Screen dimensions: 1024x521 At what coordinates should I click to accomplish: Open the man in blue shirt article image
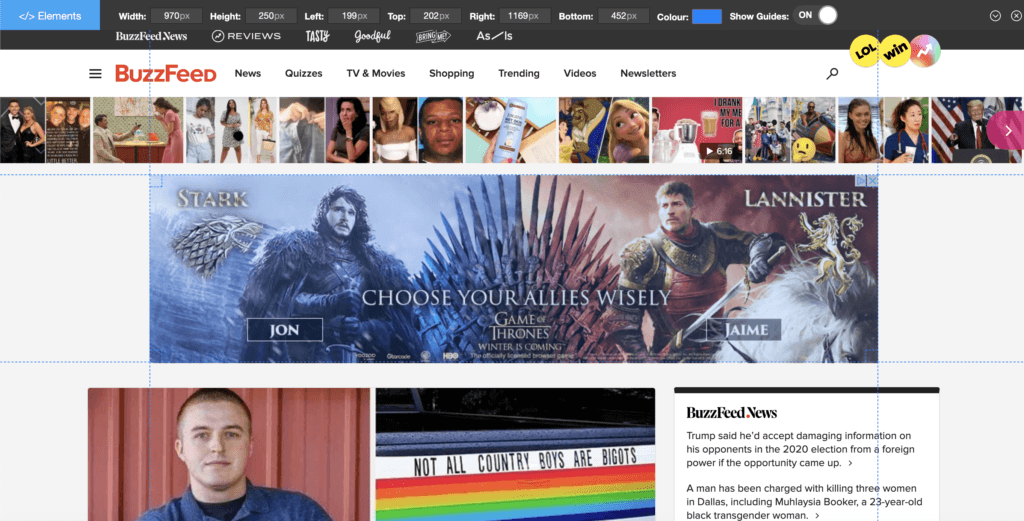[x=229, y=454]
